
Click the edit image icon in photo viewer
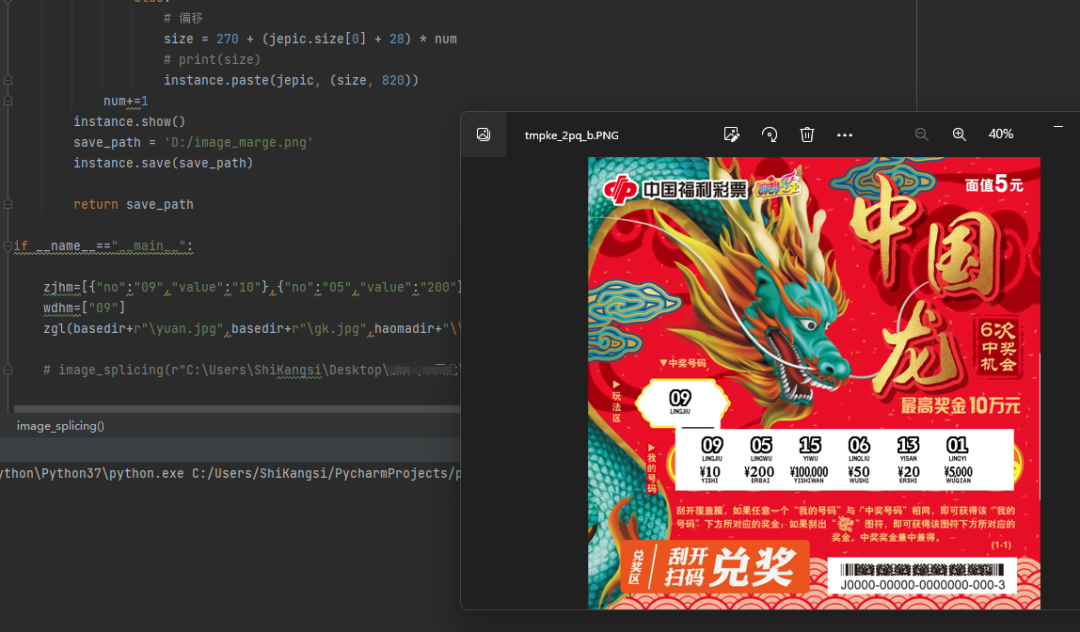[x=731, y=134]
